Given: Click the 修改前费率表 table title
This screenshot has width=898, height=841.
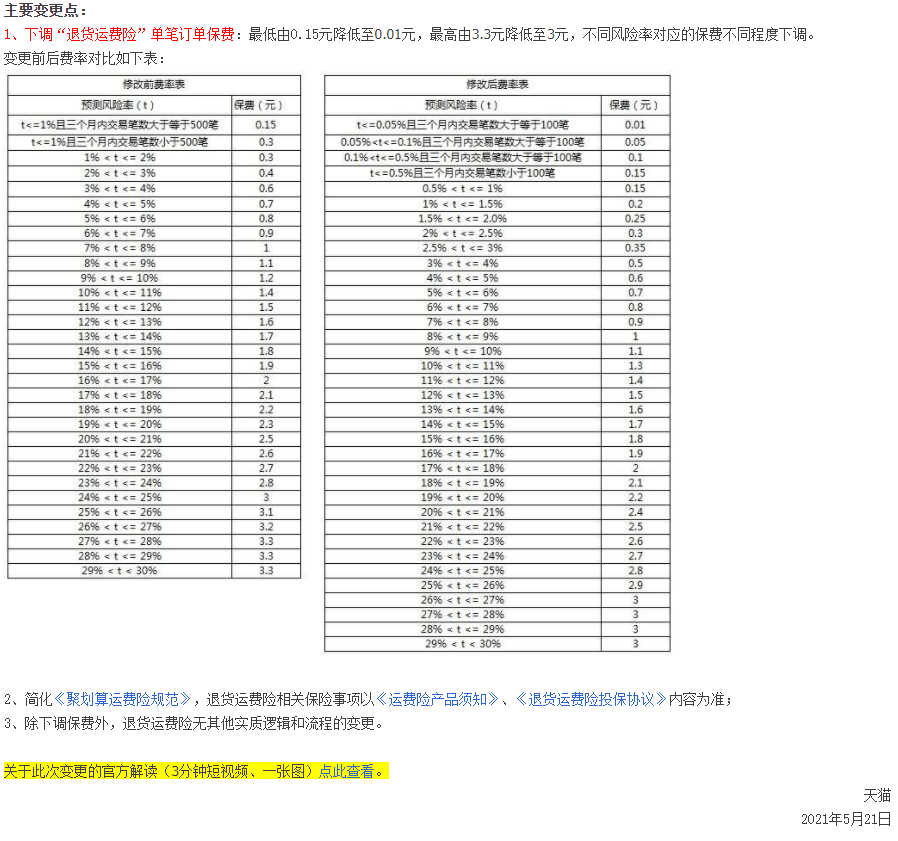Looking at the screenshot, I should [x=153, y=85].
